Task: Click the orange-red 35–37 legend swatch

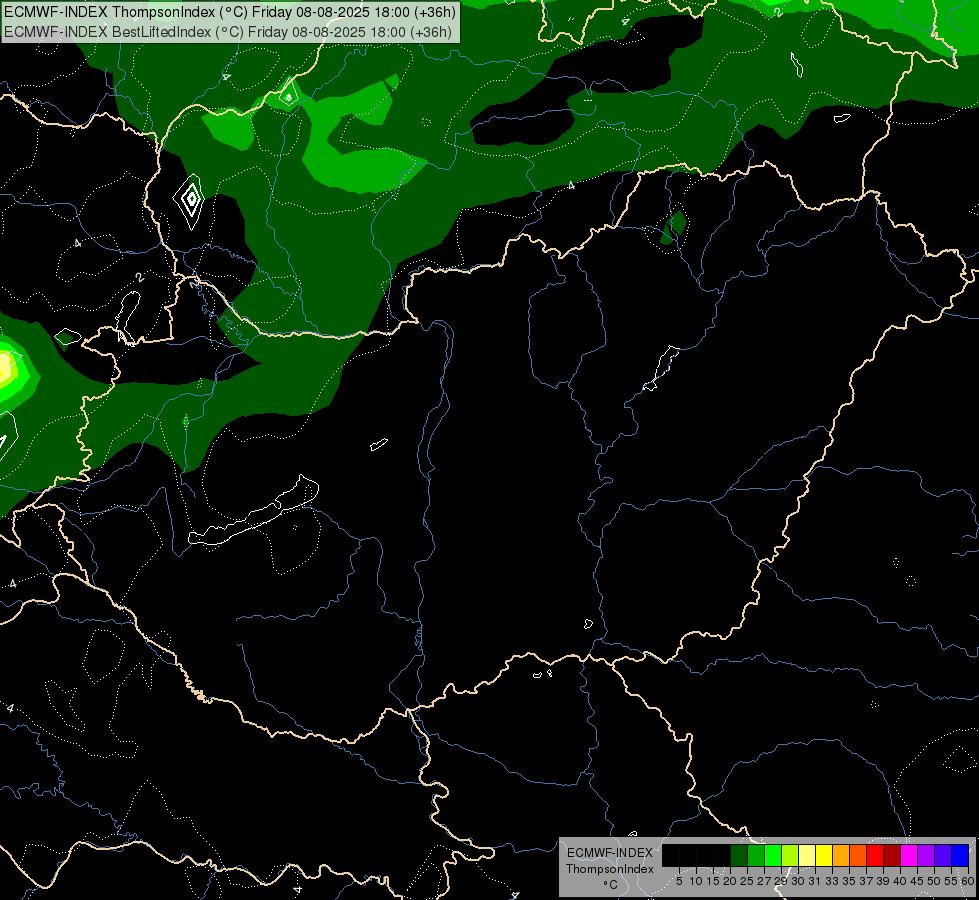Action: (858, 855)
